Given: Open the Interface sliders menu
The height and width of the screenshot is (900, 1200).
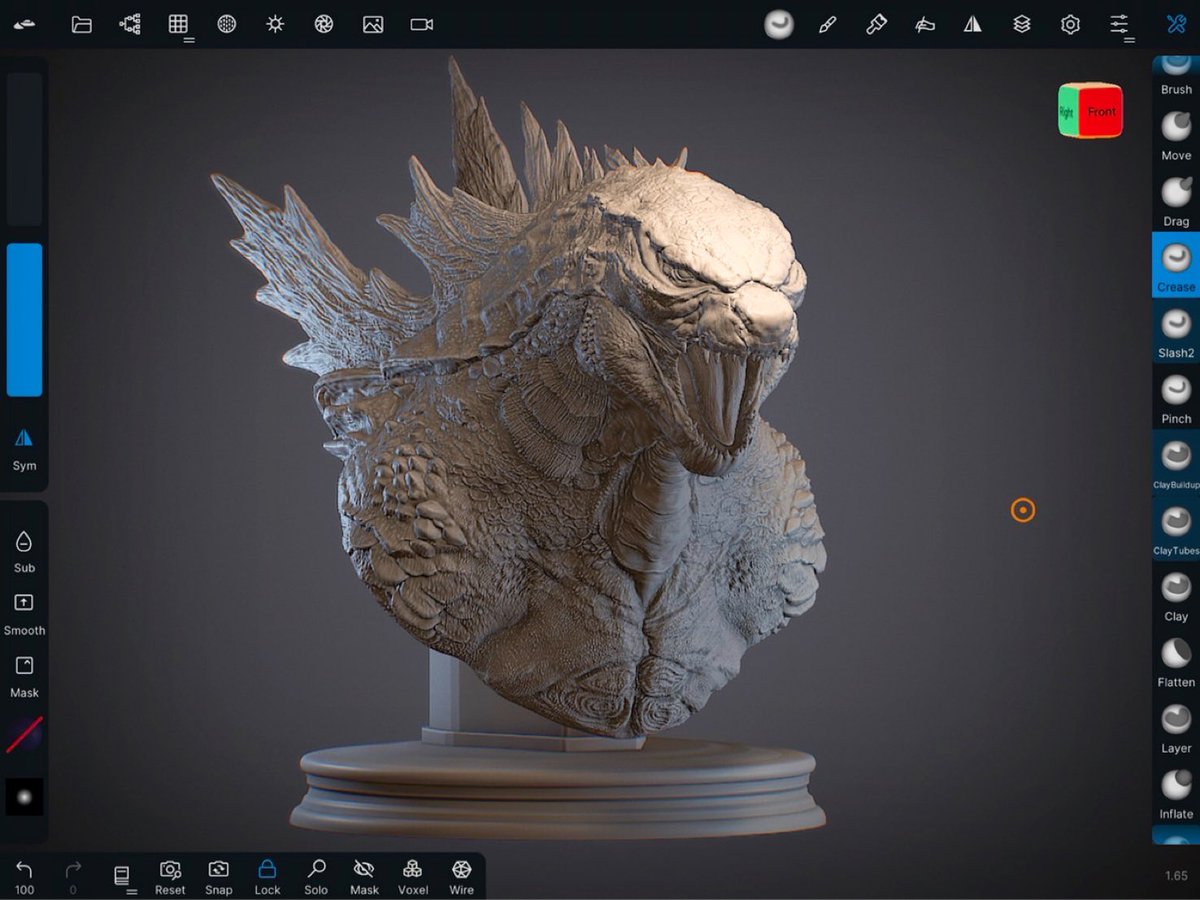Looking at the screenshot, I should (1120, 25).
